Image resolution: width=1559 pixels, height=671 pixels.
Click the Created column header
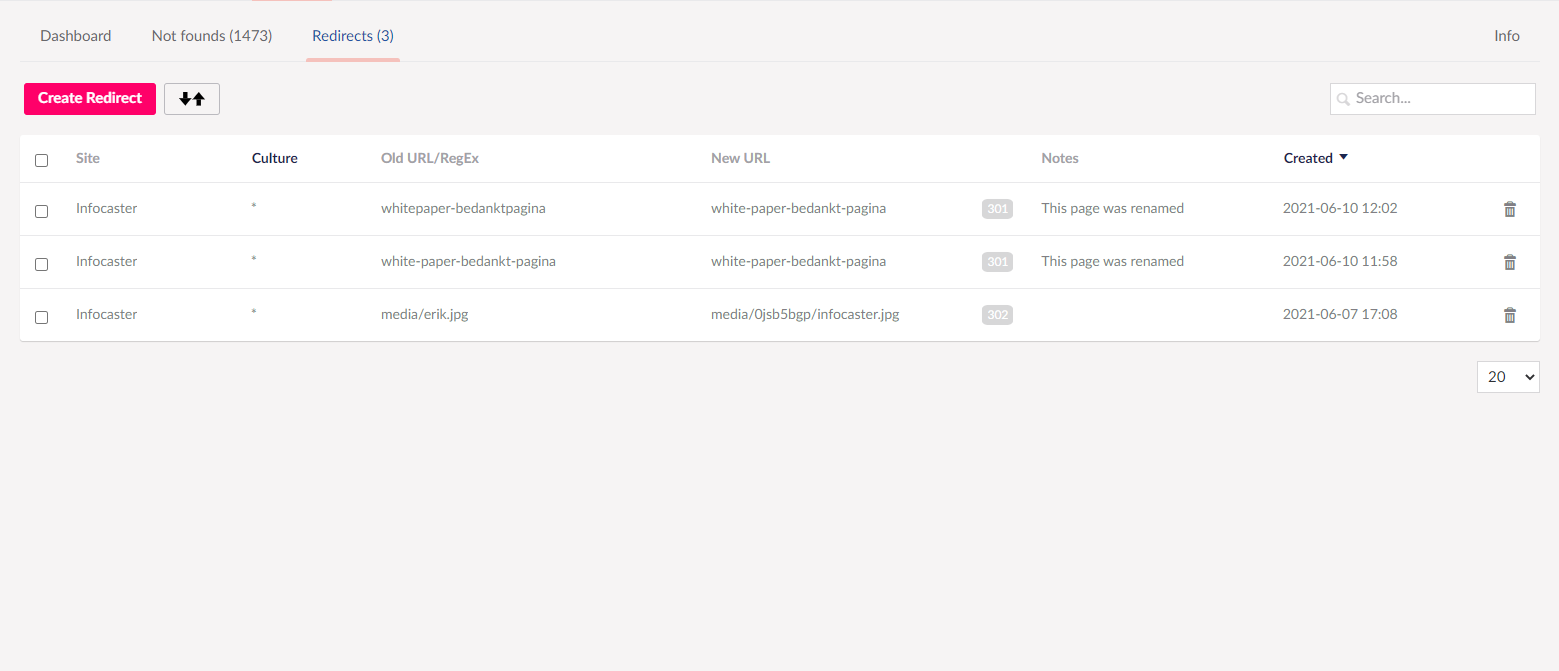[1308, 158]
